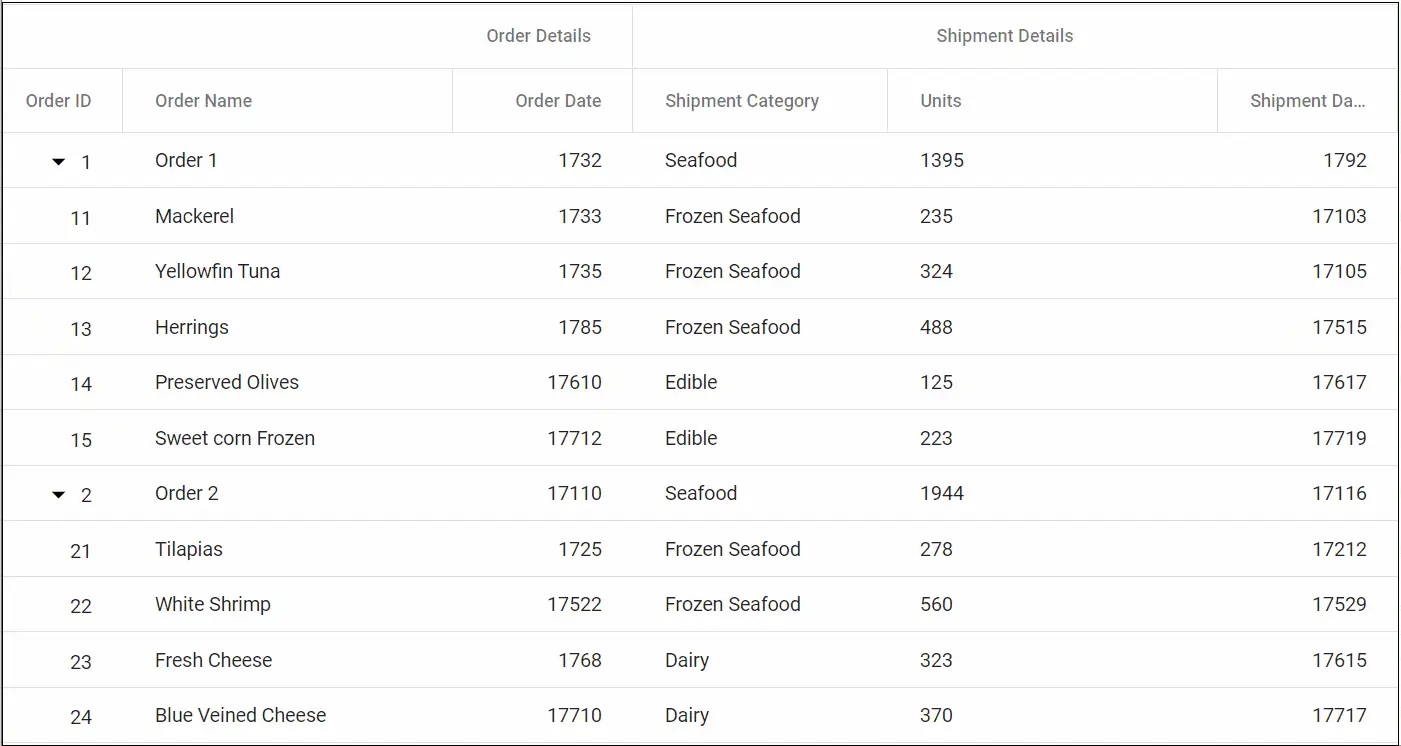Select the Fresh Cheese row
1401x746 pixels.
[213, 660]
